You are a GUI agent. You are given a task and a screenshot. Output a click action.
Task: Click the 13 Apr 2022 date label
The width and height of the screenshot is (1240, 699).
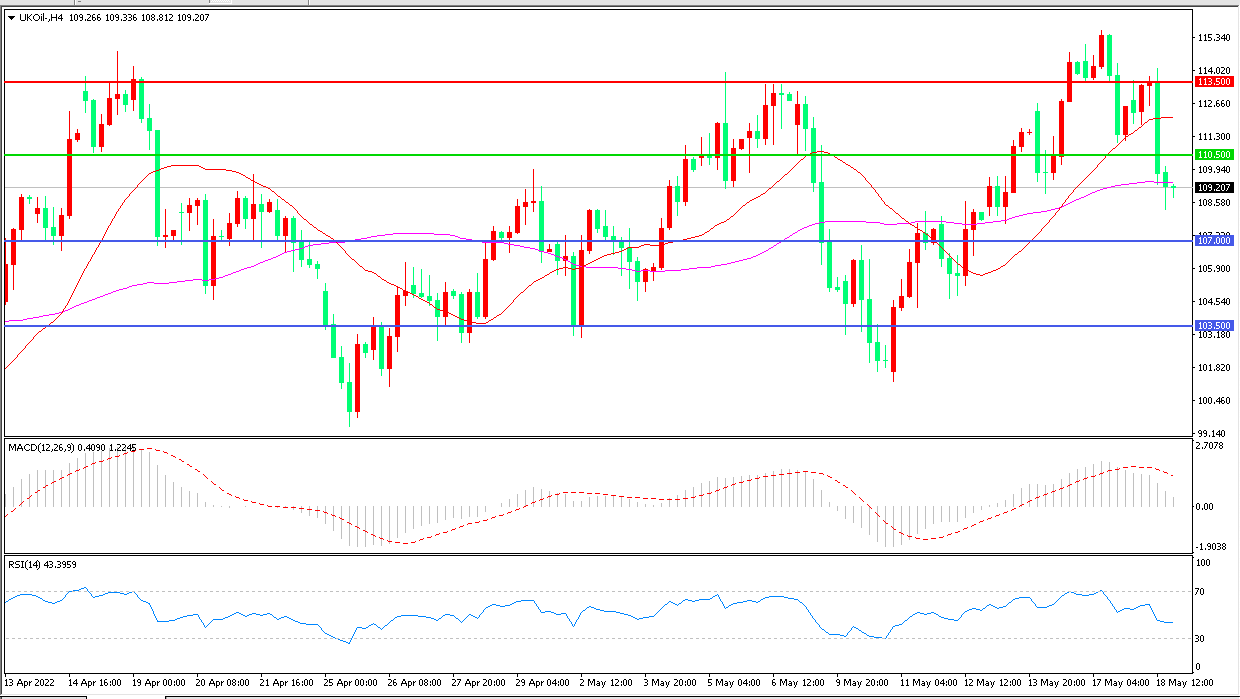click(x=32, y=682)
